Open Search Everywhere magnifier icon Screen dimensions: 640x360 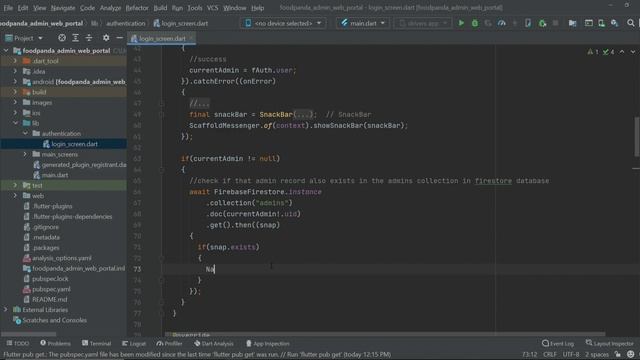point(631,23)
